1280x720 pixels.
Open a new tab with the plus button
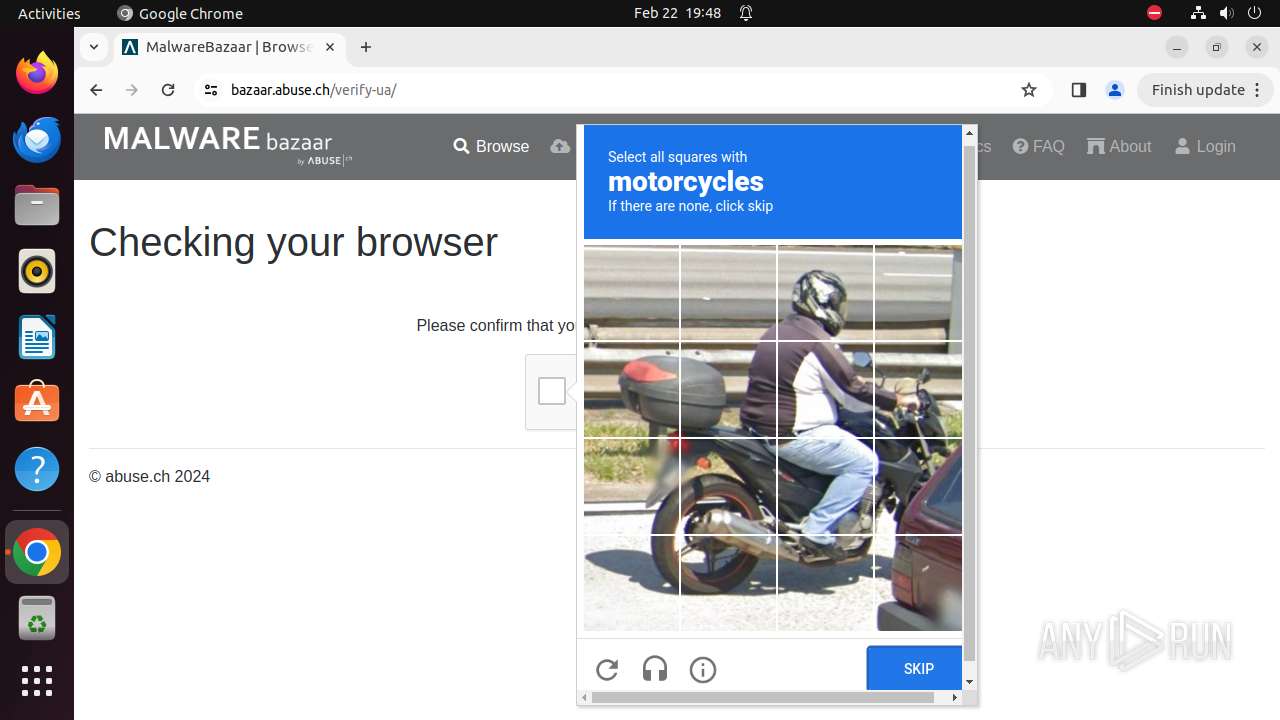366,47
